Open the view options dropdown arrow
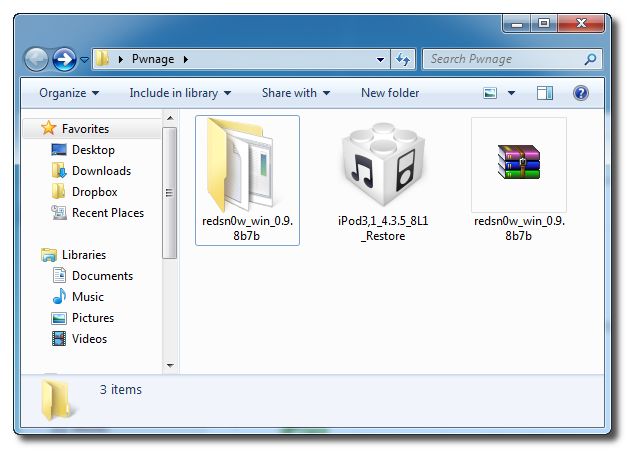This screenshot has width=626, height=449. [511, 93]
